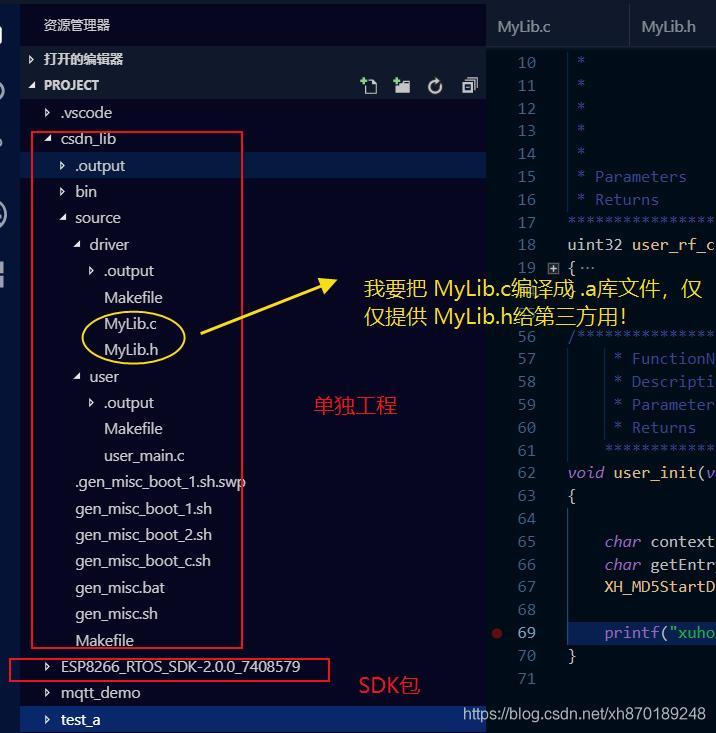Open gen_misc.sh file
Screen dimensions: 716x733
pos(116,614)
